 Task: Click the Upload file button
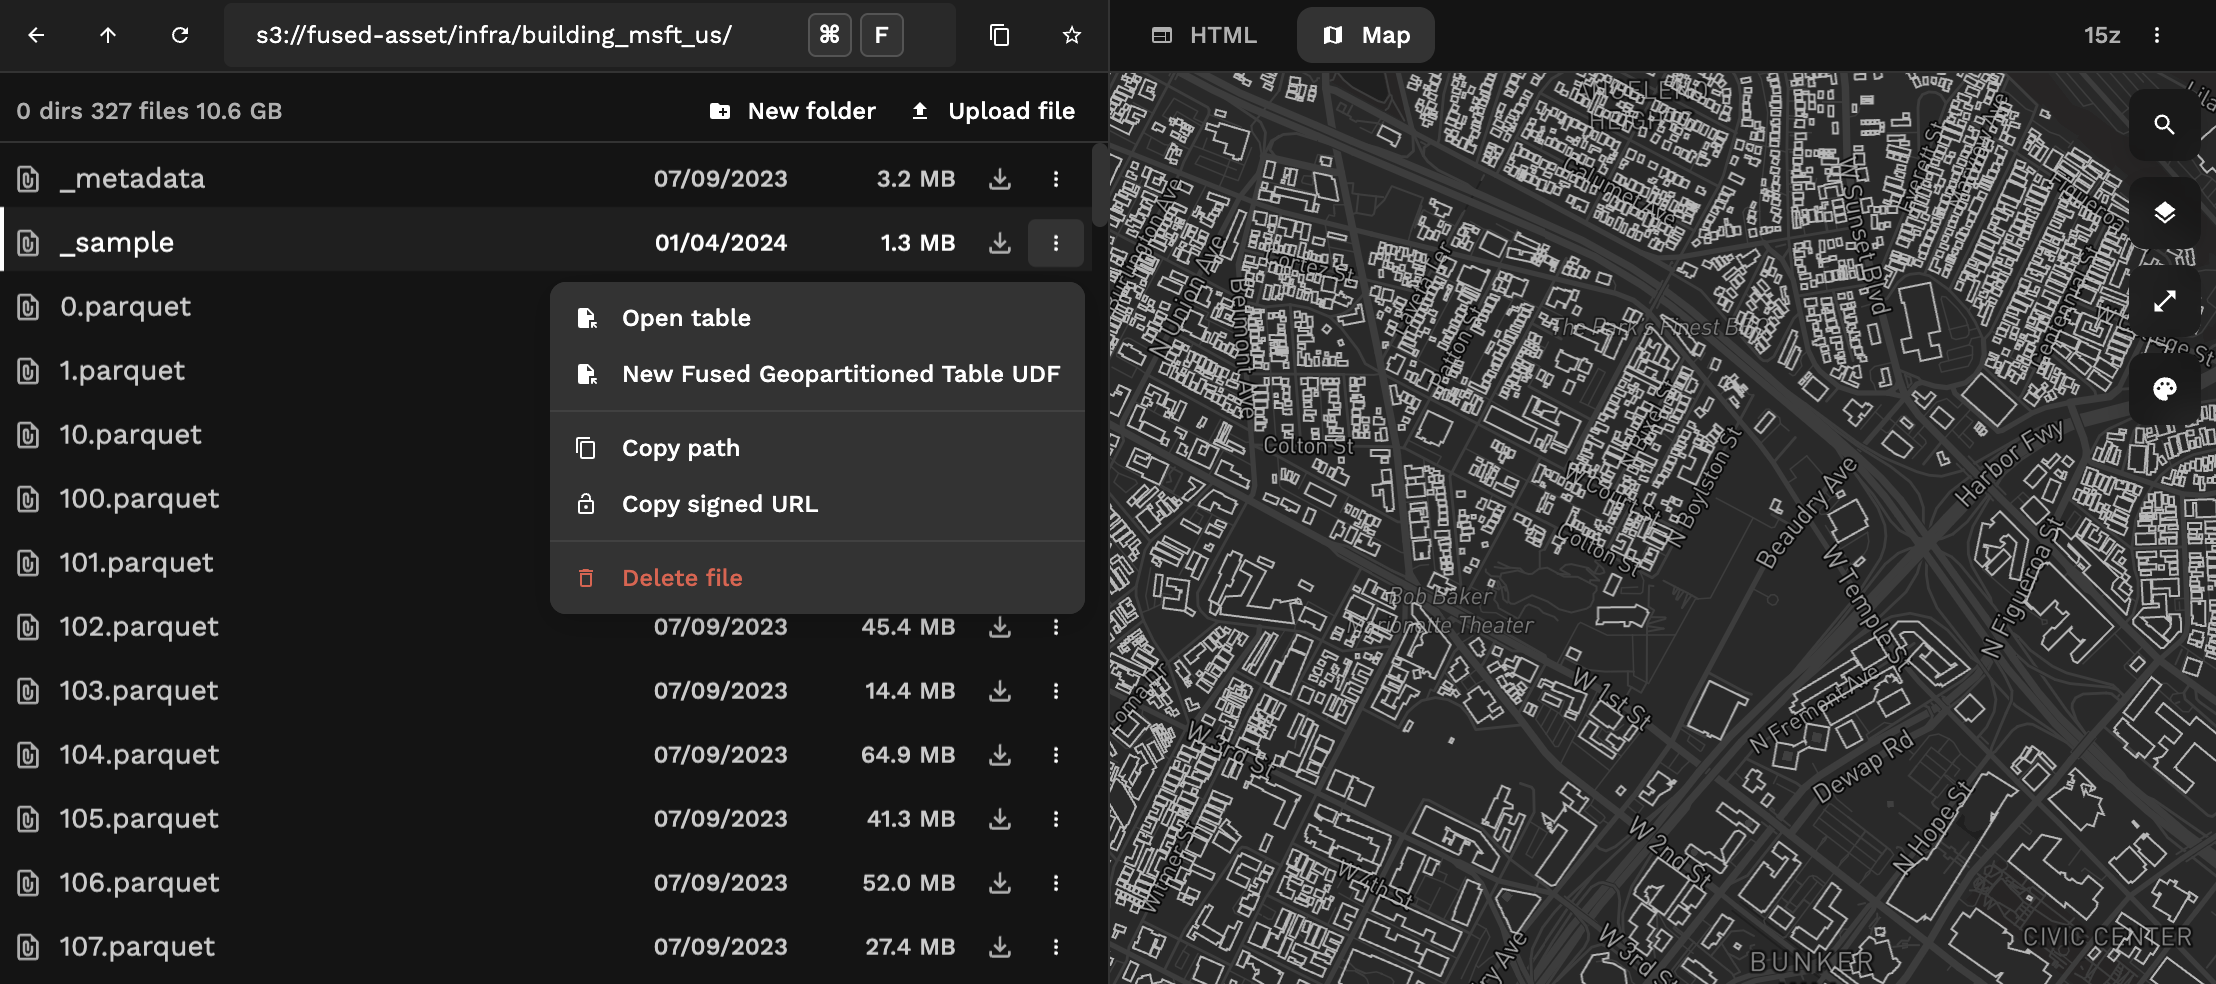click(x=993, y=111)
